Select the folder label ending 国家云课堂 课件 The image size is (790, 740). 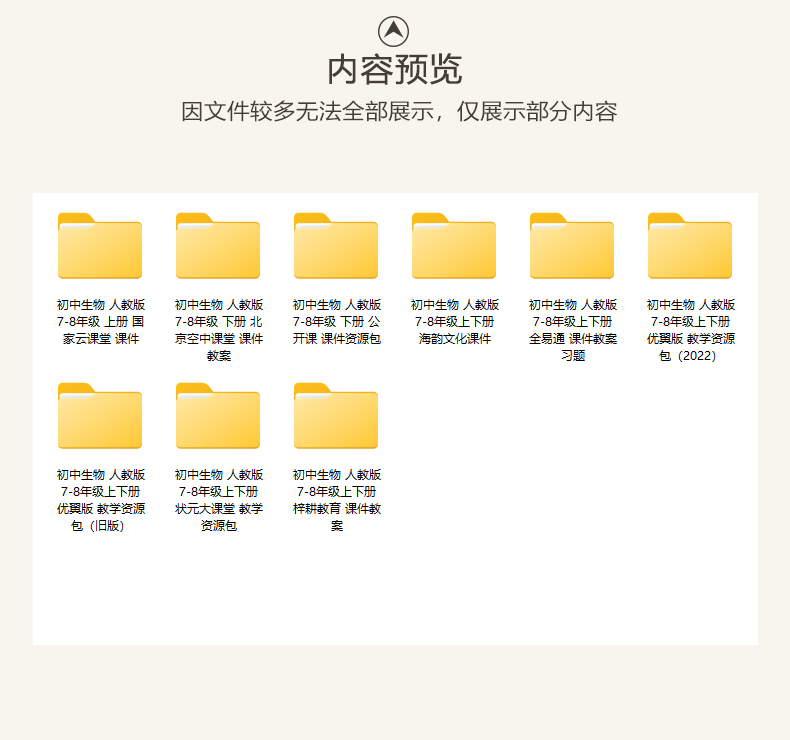(x=101, y=321)
